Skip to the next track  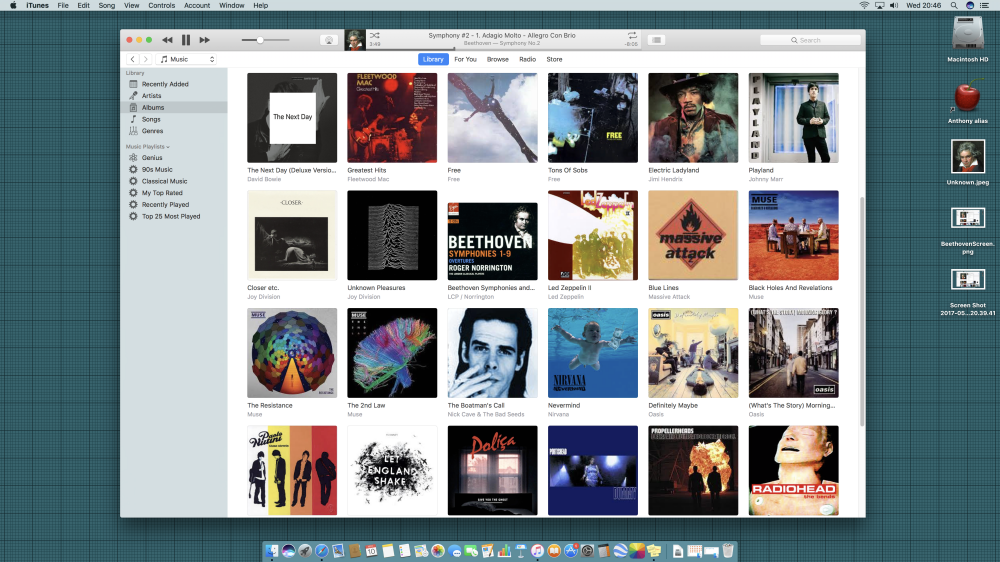pyautogui.click(x=205, y=40)
